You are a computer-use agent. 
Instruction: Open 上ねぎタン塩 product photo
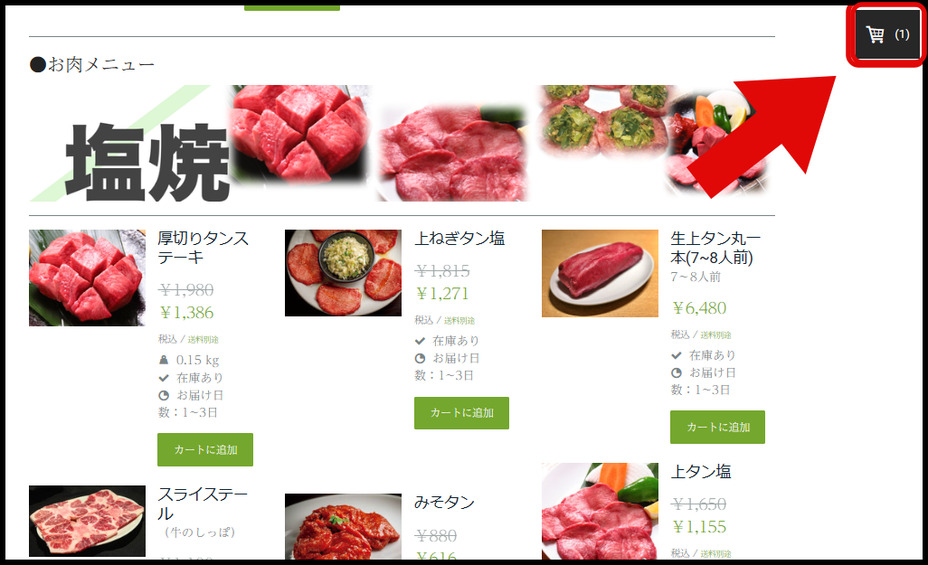coord(343,273)
